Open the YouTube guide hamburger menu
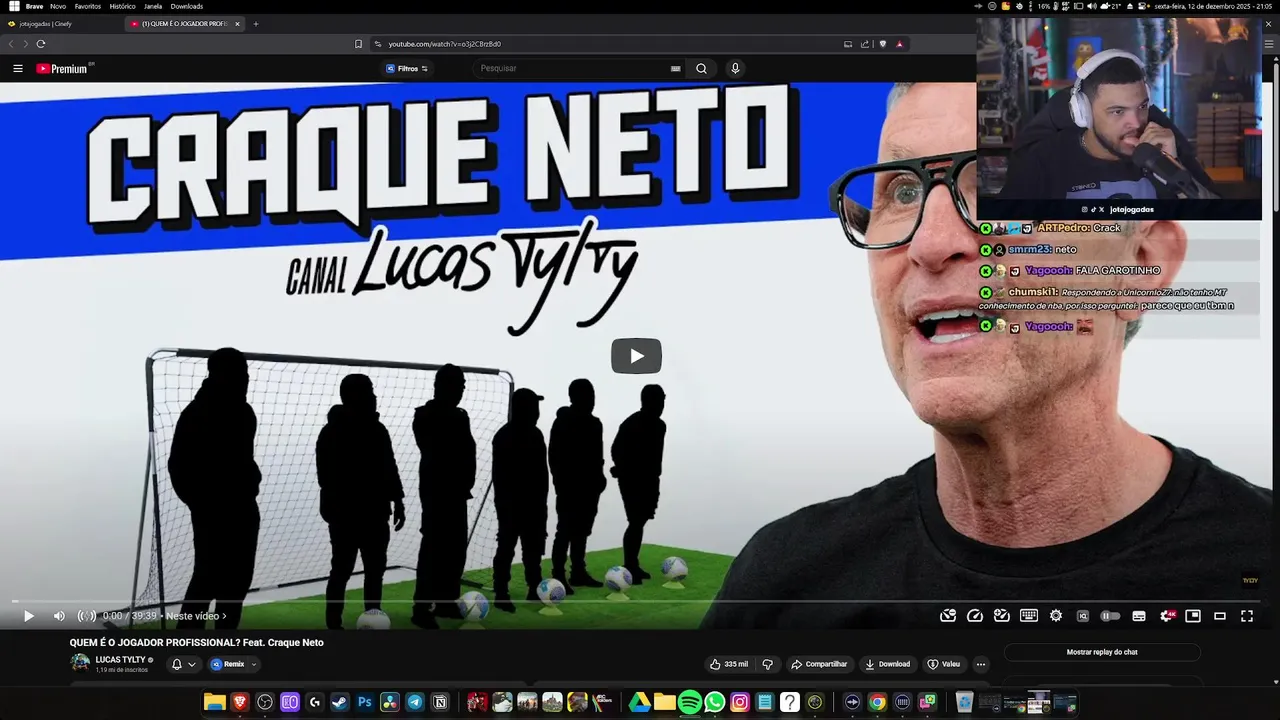1280x720 pixels. pos(18,68)
